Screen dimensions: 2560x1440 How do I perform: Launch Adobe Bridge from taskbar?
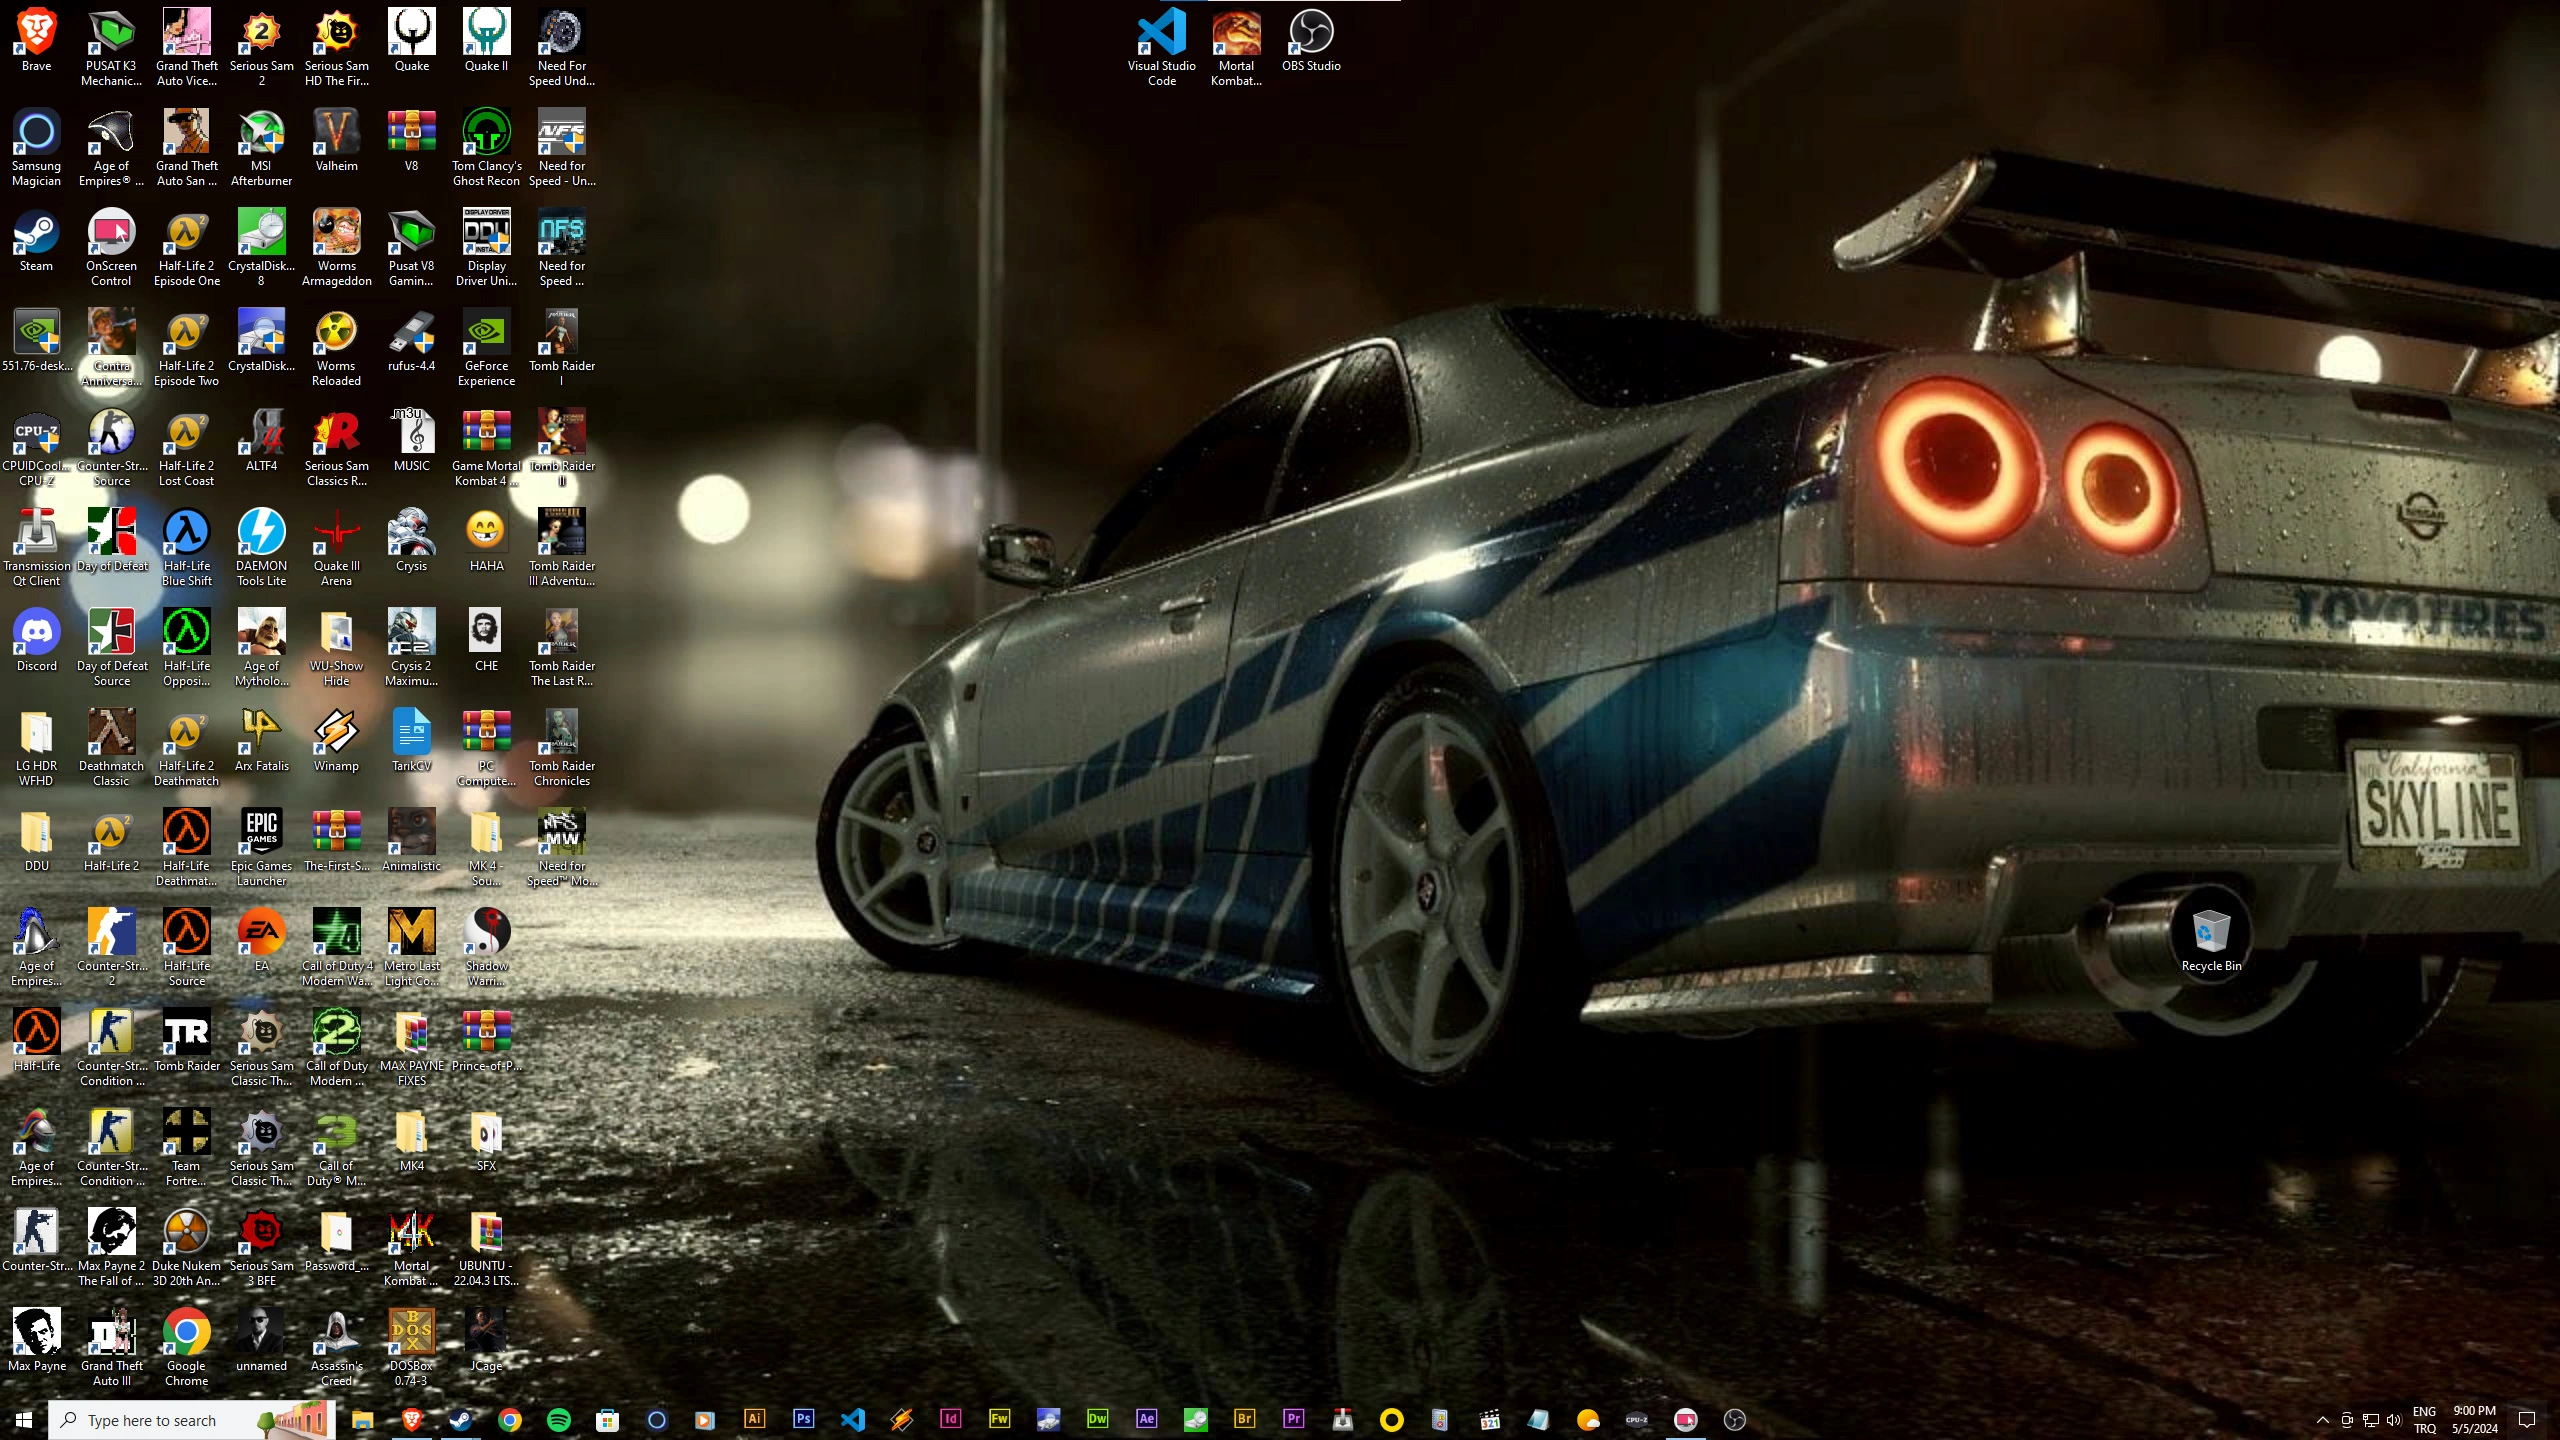(1245, 1419)
